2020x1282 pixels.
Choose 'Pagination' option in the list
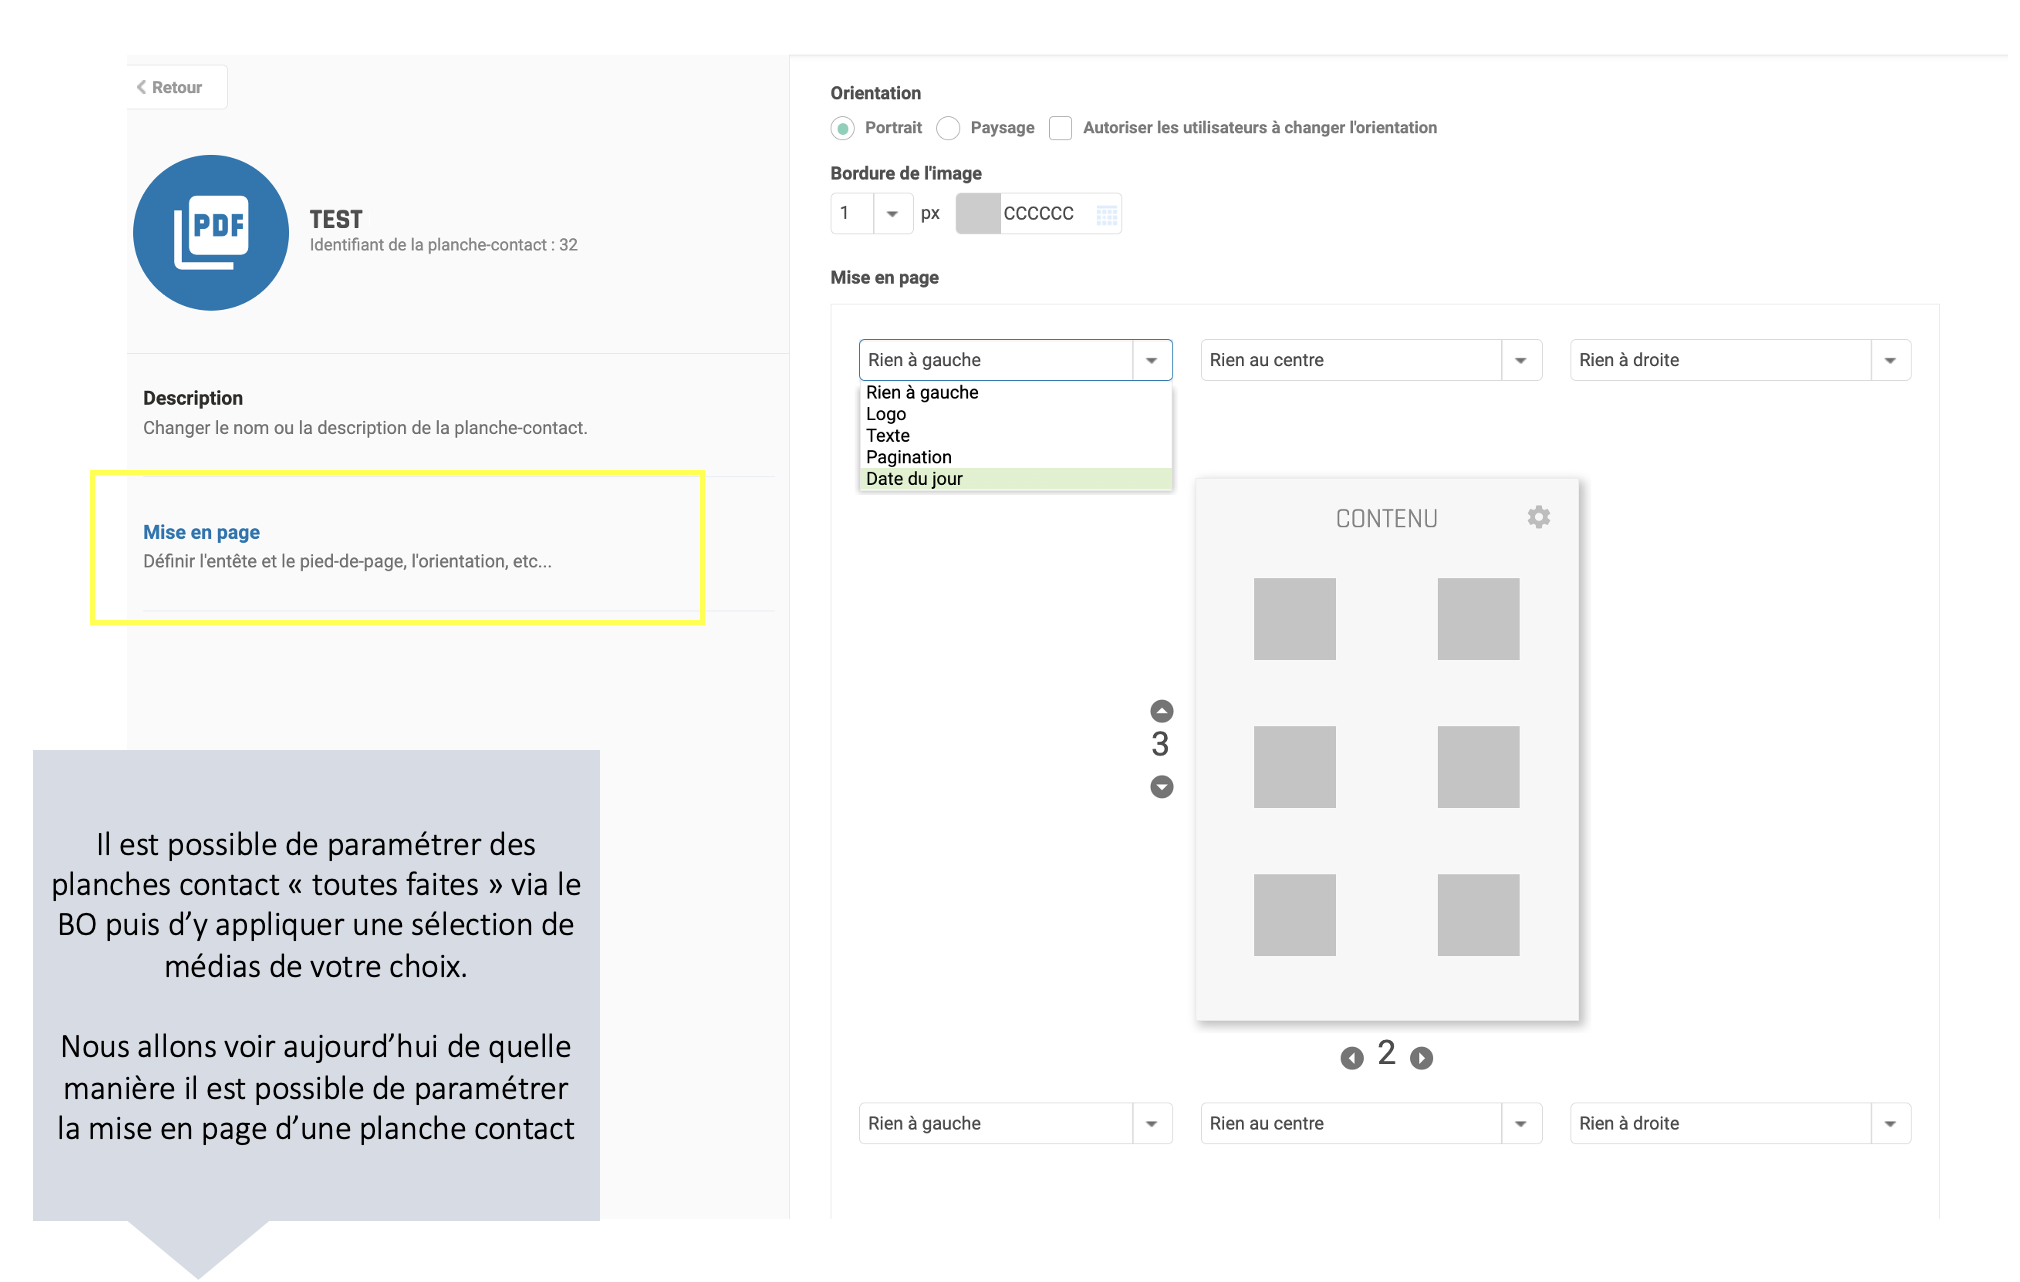tap(908, 457)
